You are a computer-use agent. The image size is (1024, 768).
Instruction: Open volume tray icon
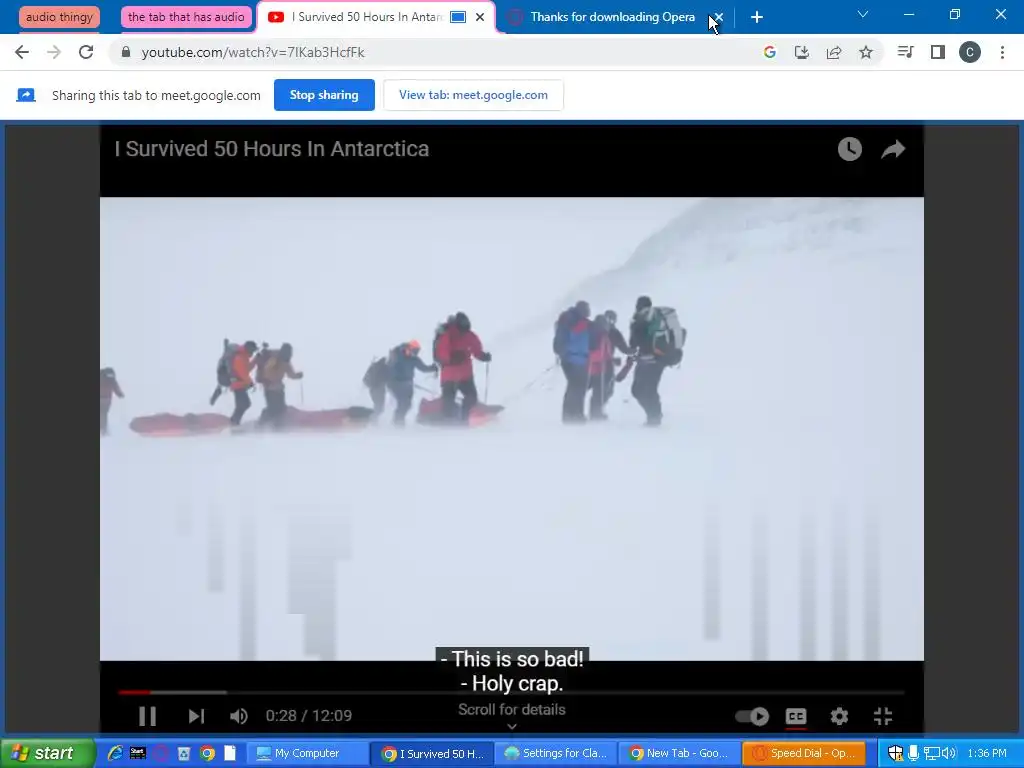point(949,754)
